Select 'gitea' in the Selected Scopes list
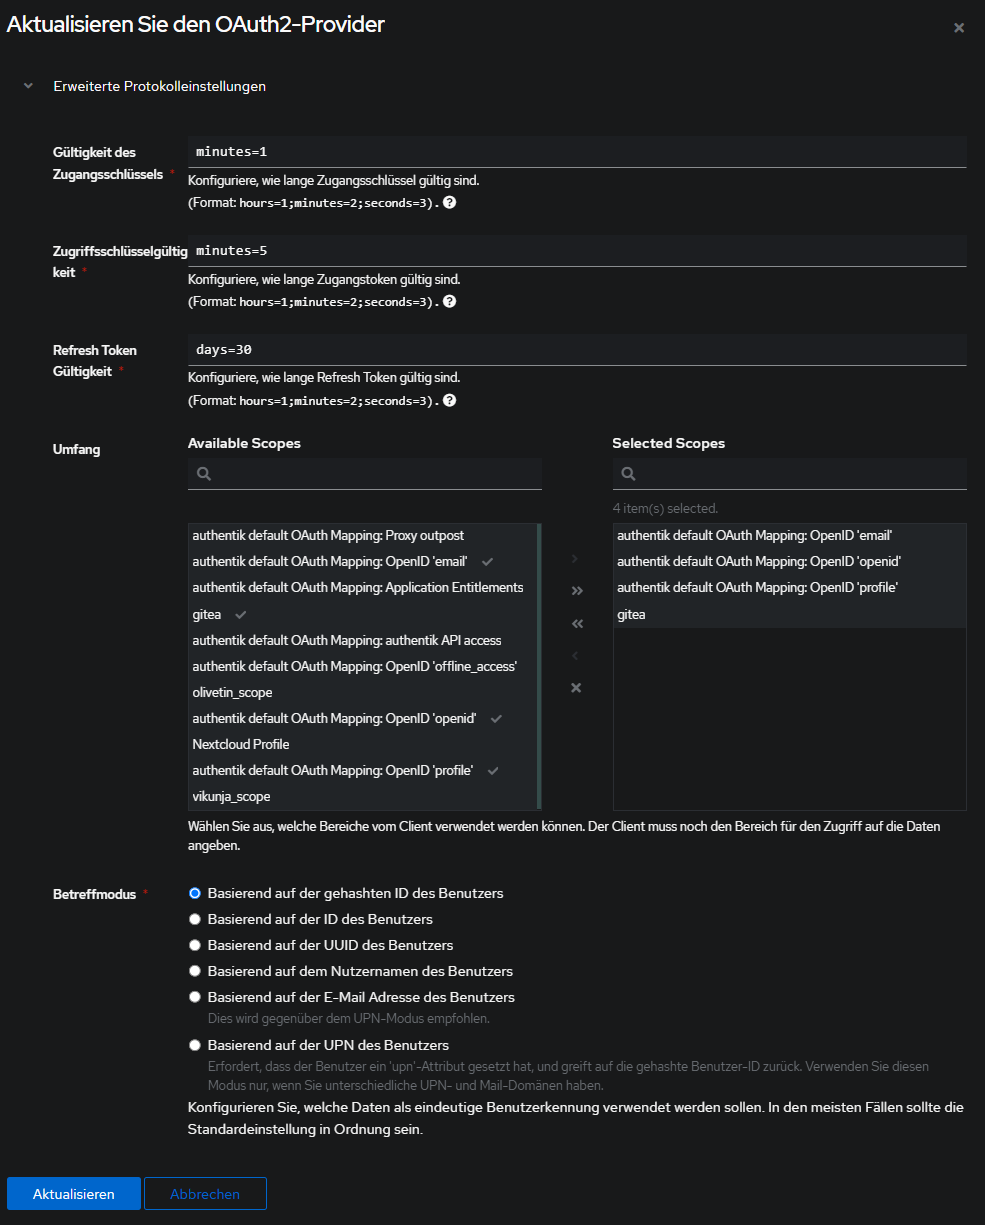 [632, 614]
